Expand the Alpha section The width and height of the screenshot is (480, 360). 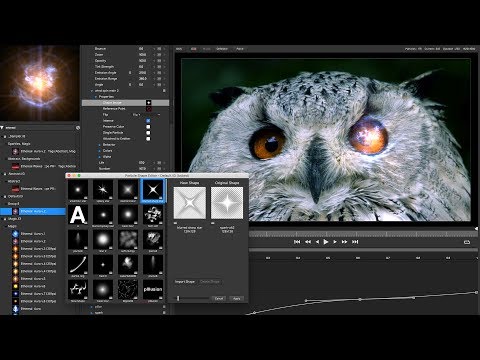(x=99, y=157)
